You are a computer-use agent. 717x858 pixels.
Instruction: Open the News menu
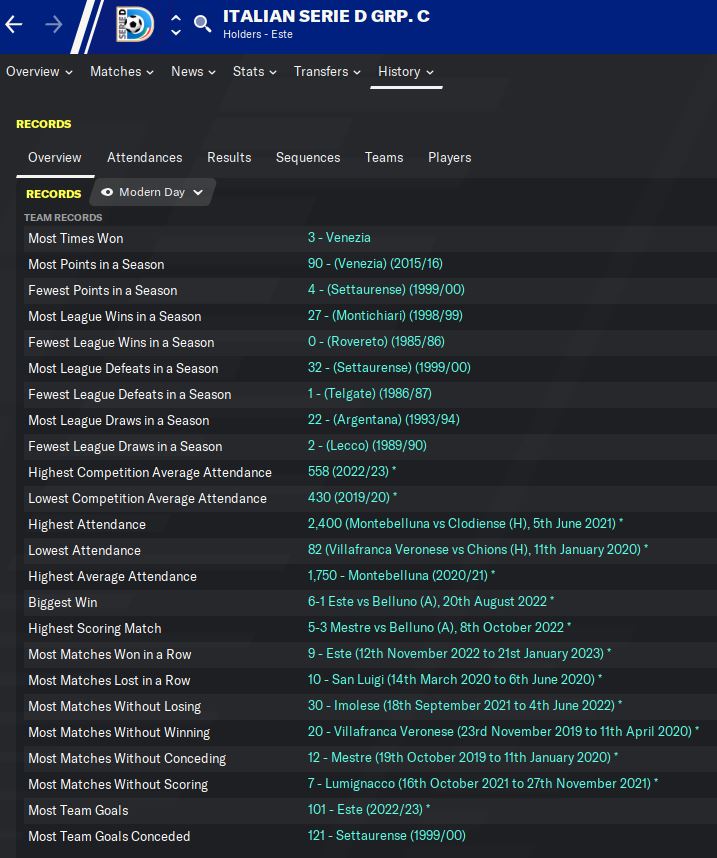tap(193, 71)
